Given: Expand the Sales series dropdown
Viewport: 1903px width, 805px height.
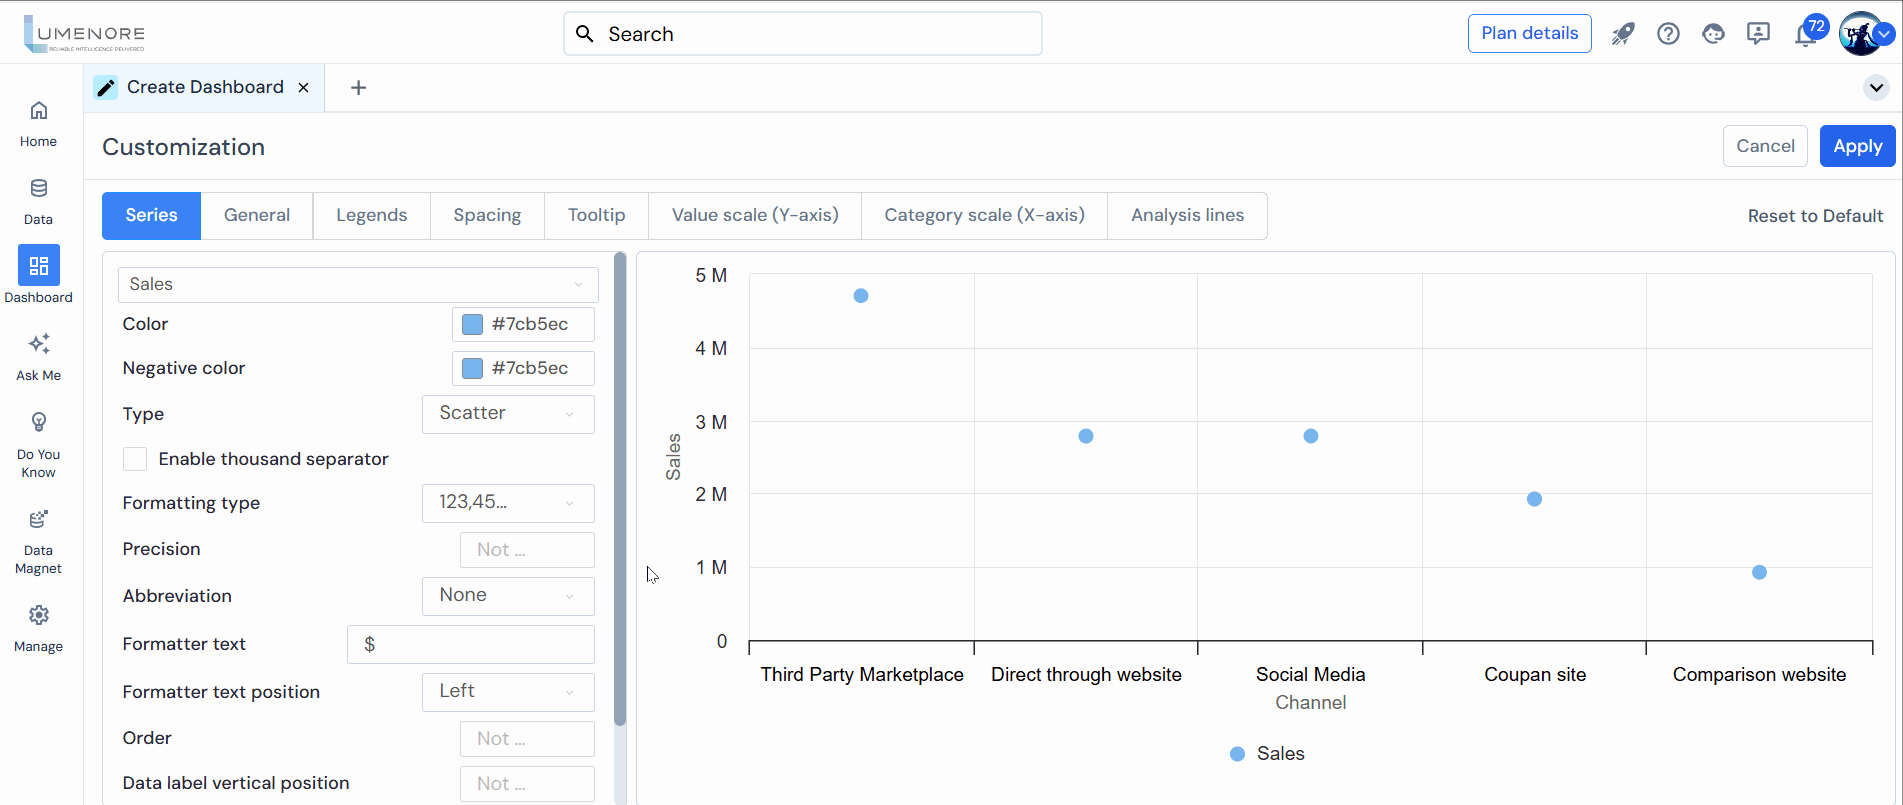Looking at the screenshot, I should point(358,285).
